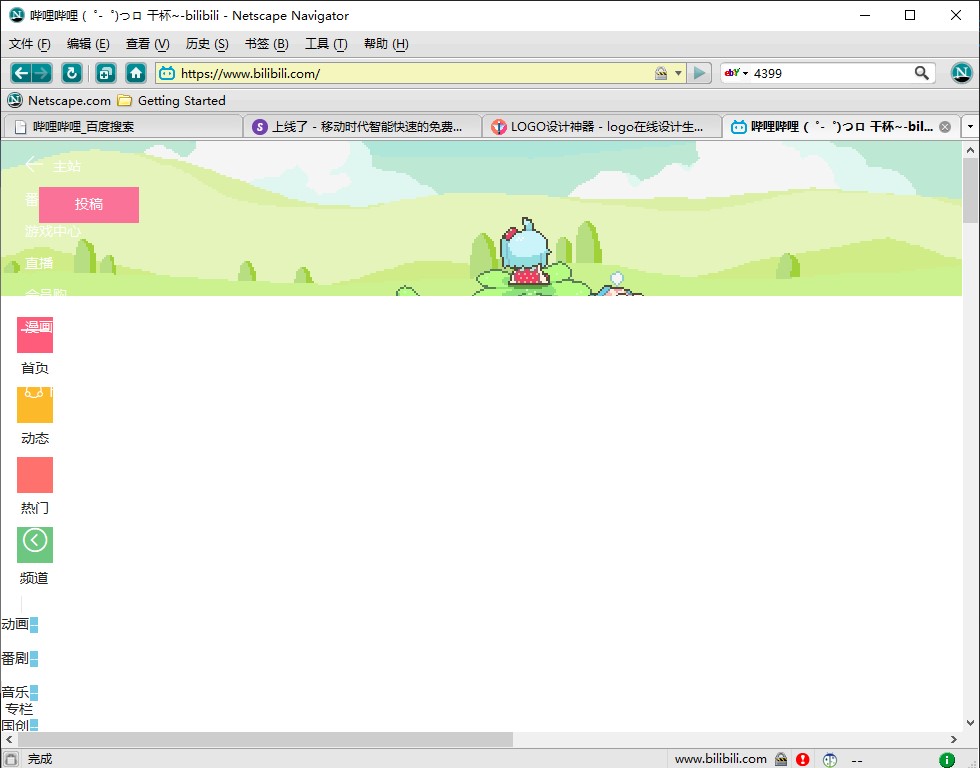Switch to the 哔哩哔哩_百度搜索 tab
Viewport: 980px width, 768px height.
pos(123,127)
